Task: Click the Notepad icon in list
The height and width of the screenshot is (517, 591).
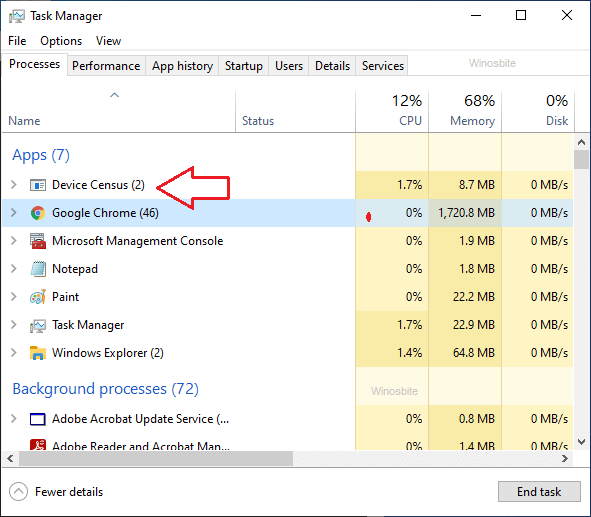Action: (x=38, y=269)
